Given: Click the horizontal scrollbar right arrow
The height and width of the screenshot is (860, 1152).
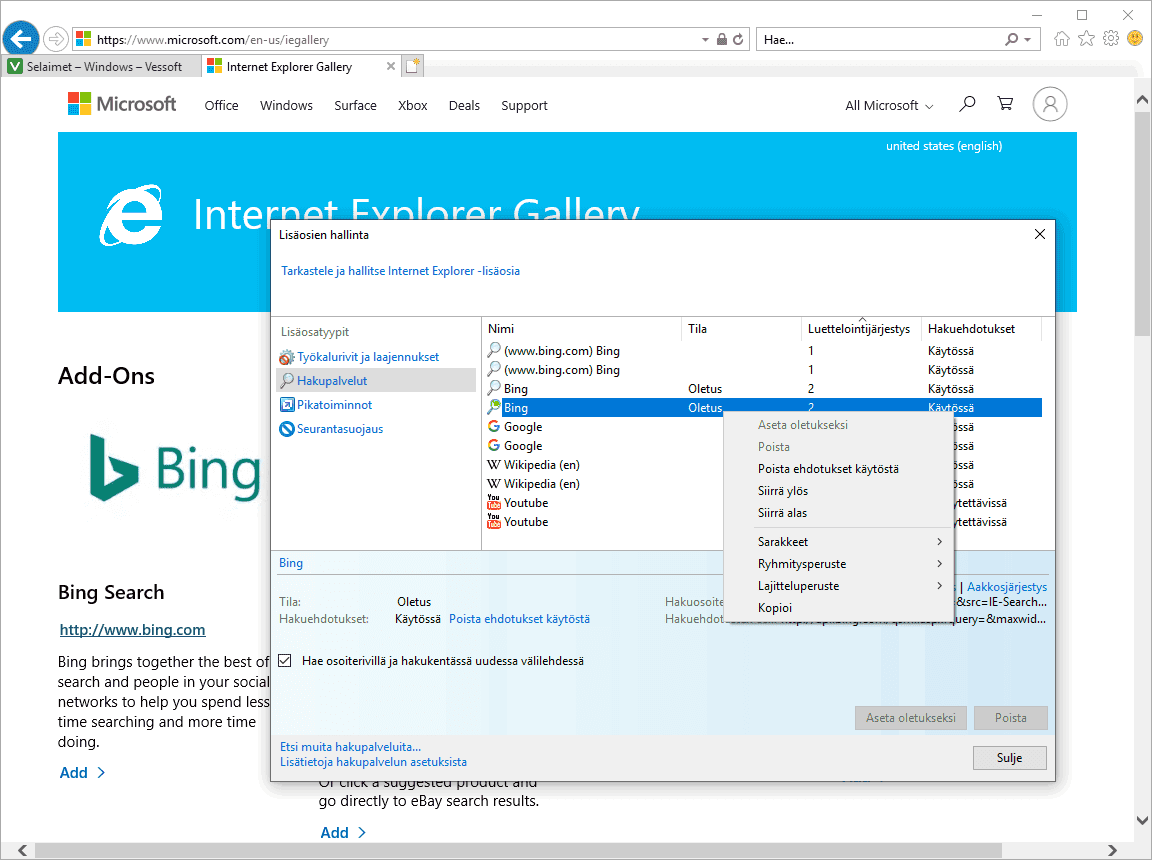Looking at the screenshot, I should [1112, 850].
